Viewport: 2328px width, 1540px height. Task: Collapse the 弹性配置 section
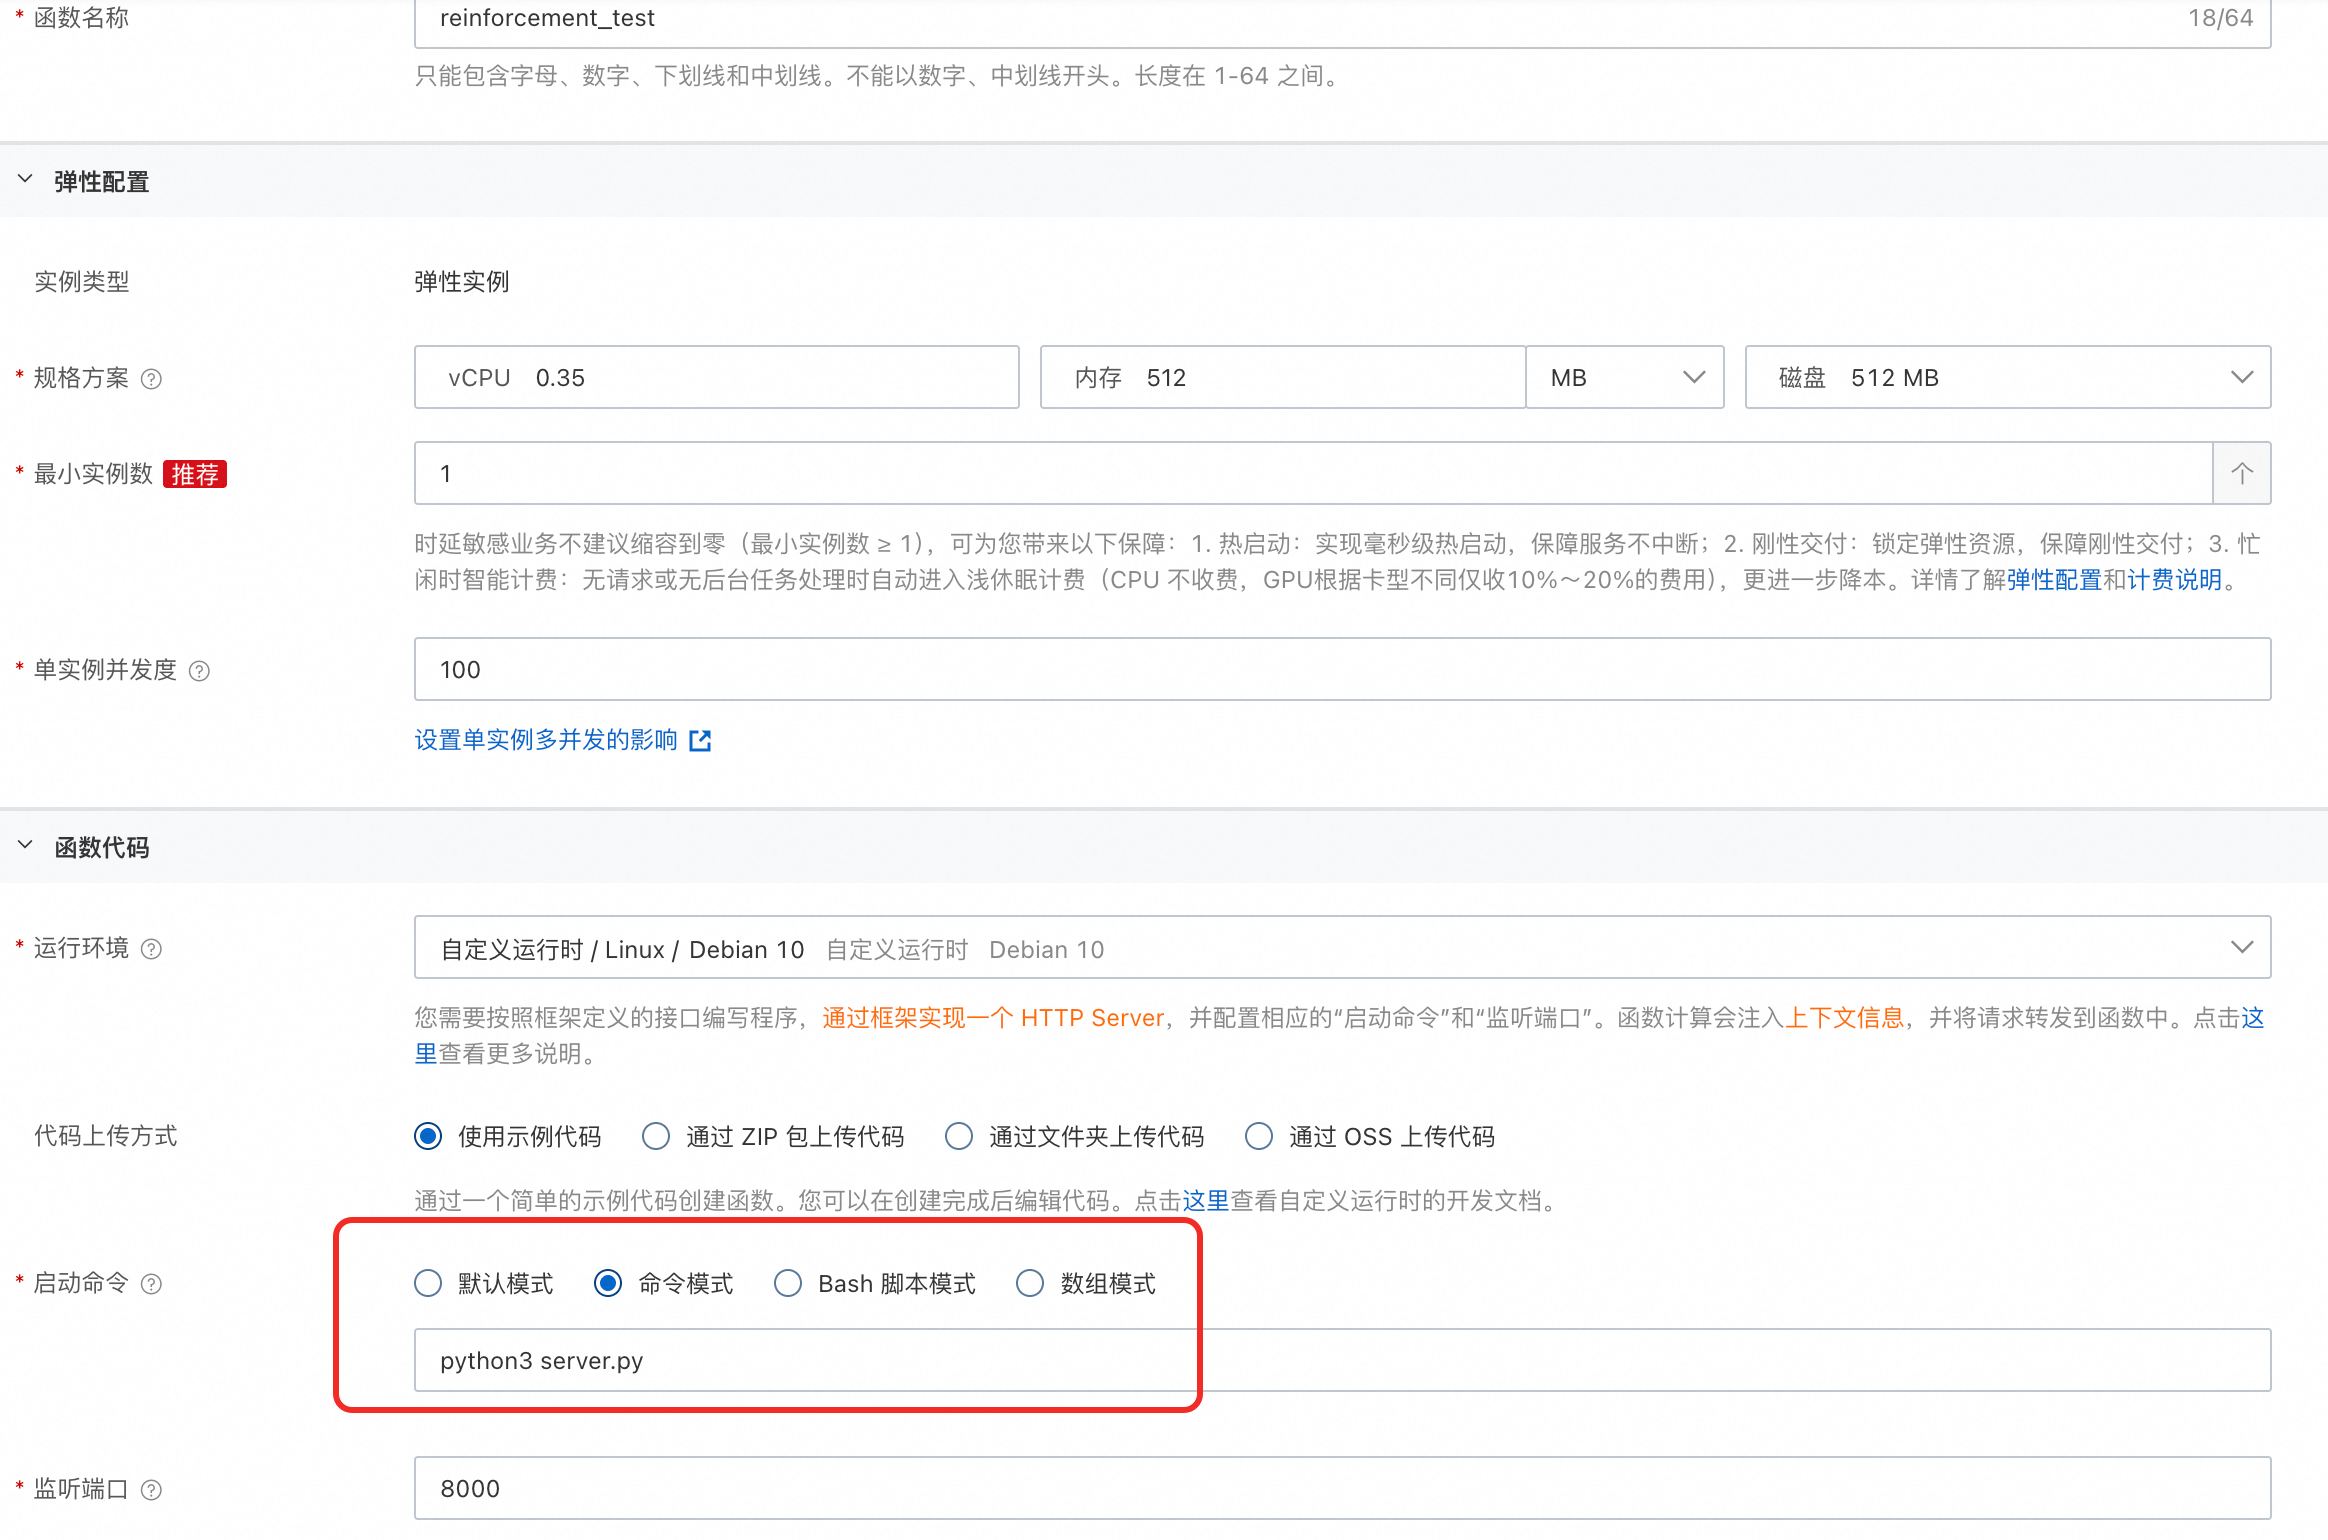[x=26, y=180]
